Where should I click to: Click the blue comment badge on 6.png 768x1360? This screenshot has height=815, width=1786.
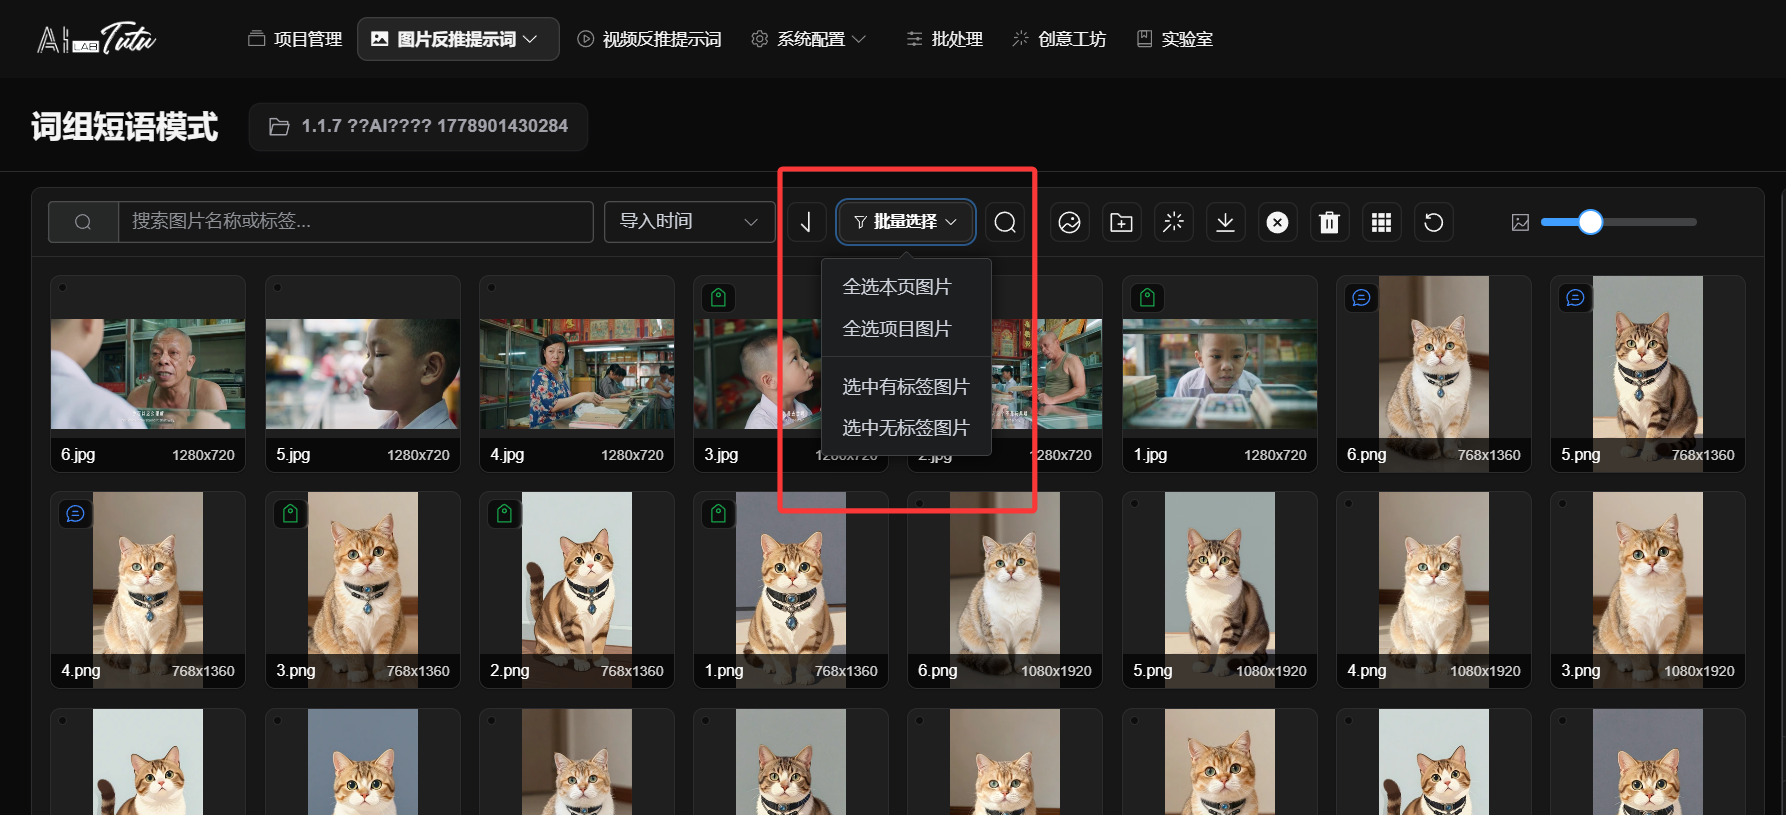[1361, 297]
